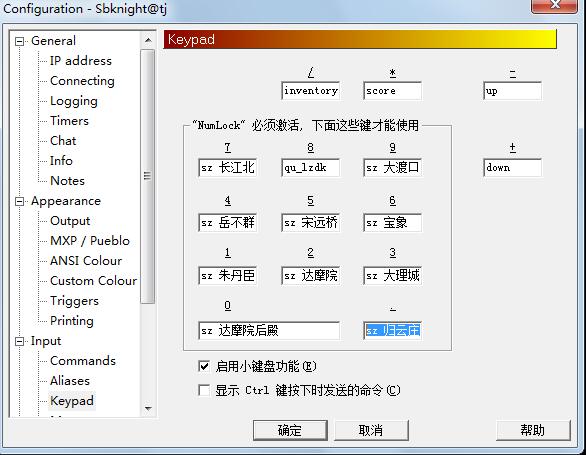The width and height of the screenshot is (586, 455).
Task: Click tree scrollbar down arrow
Action: click(148, 408)
